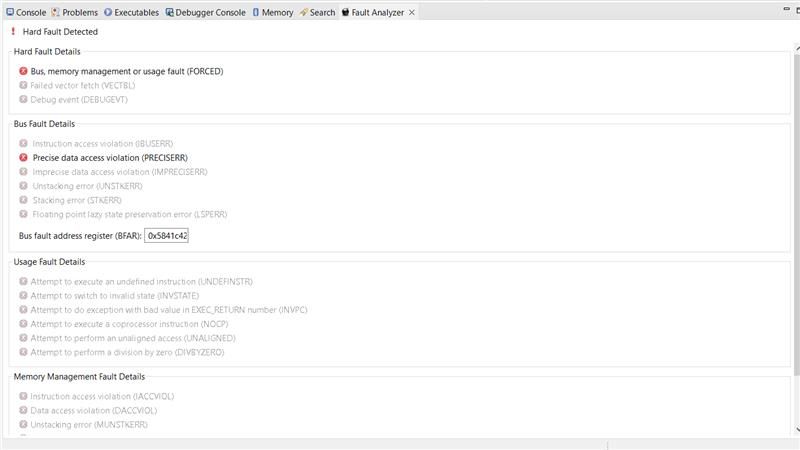Click 'Hard Fault Detected' text
The image size is (800, 450).
tap(60, 32)
